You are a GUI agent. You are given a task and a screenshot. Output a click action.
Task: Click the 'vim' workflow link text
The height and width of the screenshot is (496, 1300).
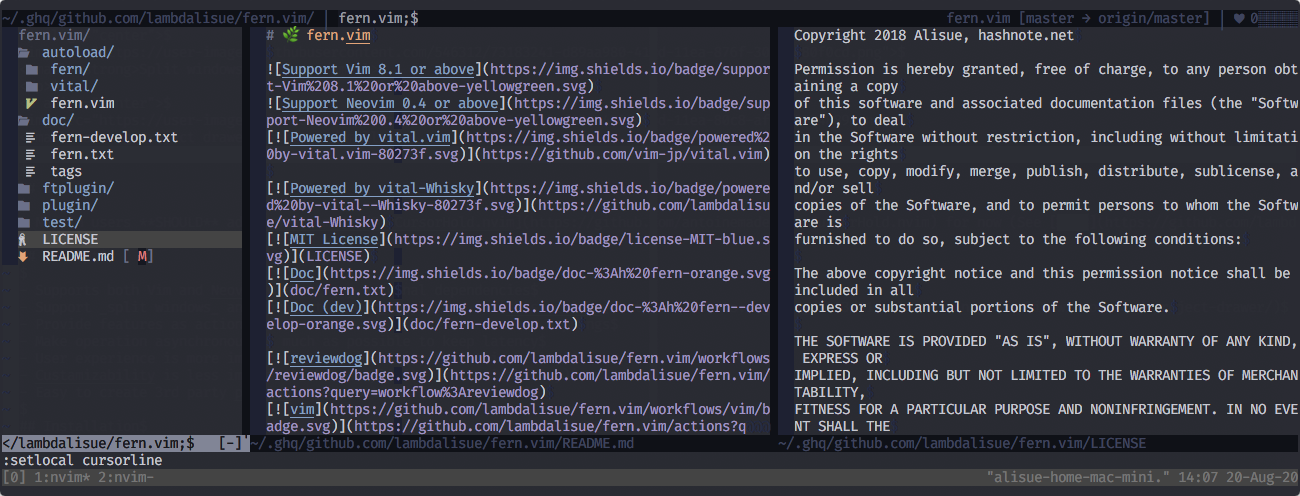click(302, 409)
